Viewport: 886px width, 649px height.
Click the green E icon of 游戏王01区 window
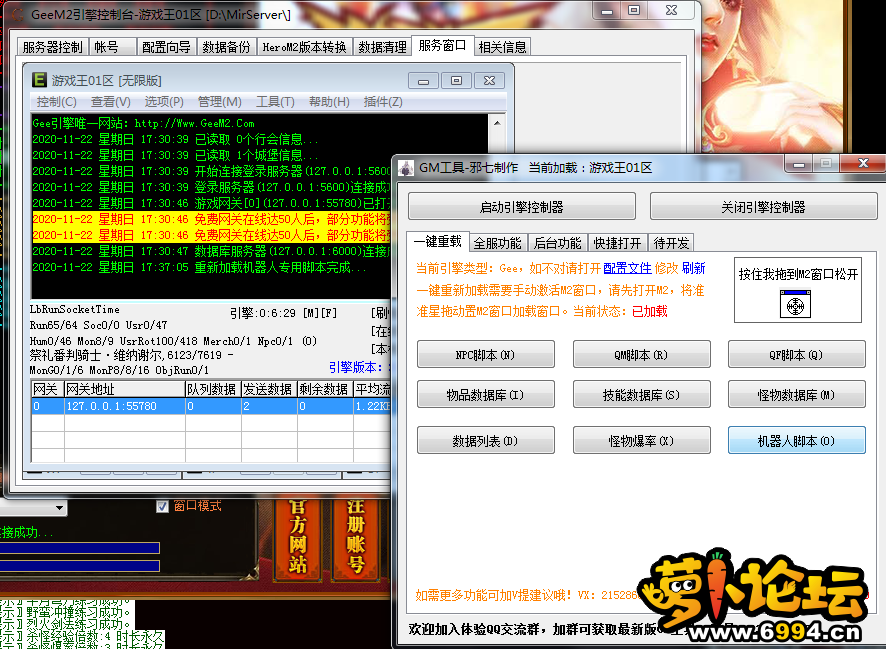click(x=39, y=80)
